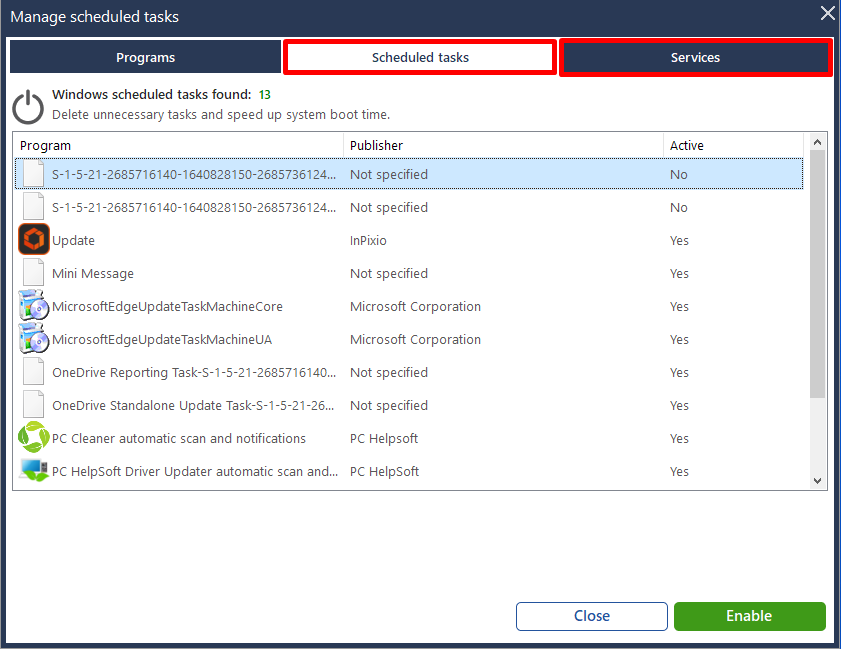The height and width of the screenshot is (649, 841).
Task: Select the non-highlighted S-1-5-21-2685716140 task name
Action: [194, 208]
